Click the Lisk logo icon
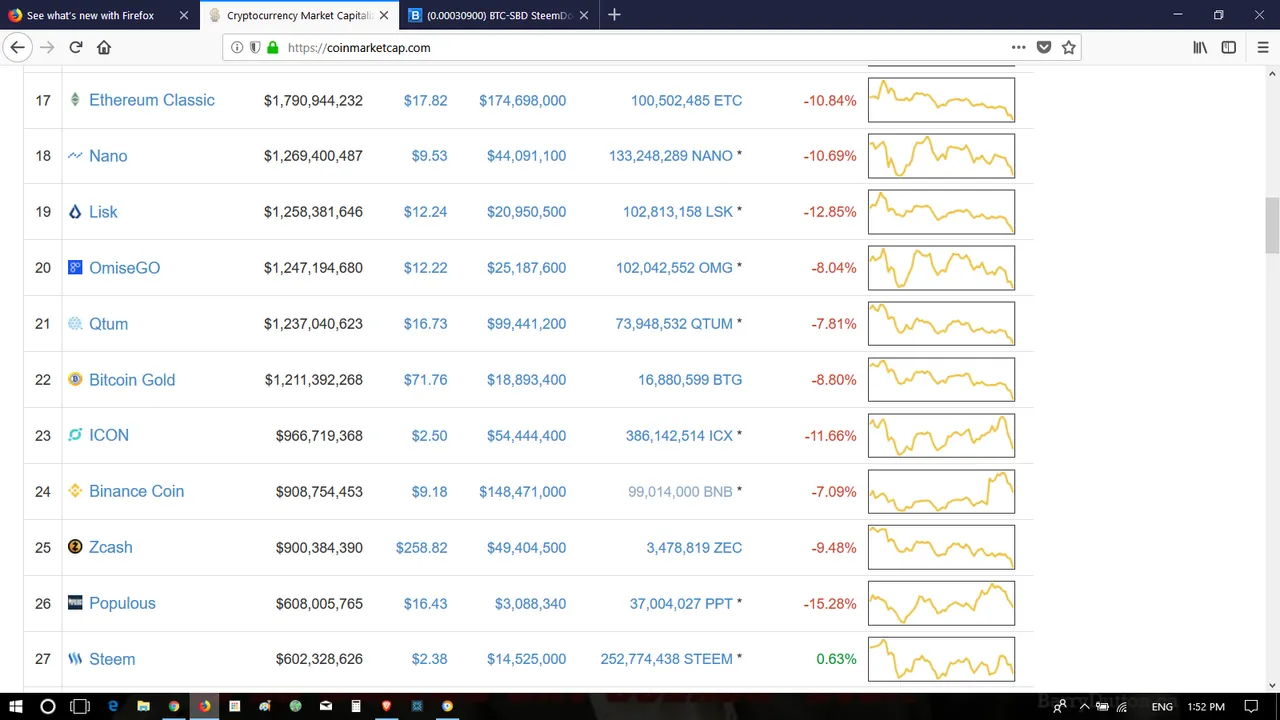Viewport: 1280px width, 720px height. point(75,212)
